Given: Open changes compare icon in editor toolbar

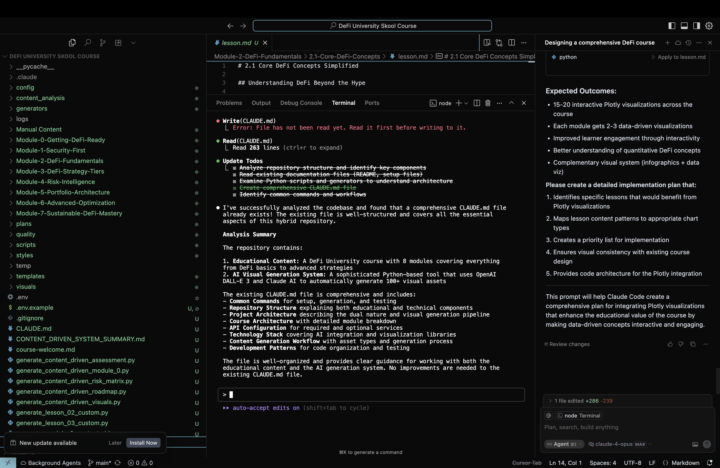Looking at the screenshot, I should [499, 43].
